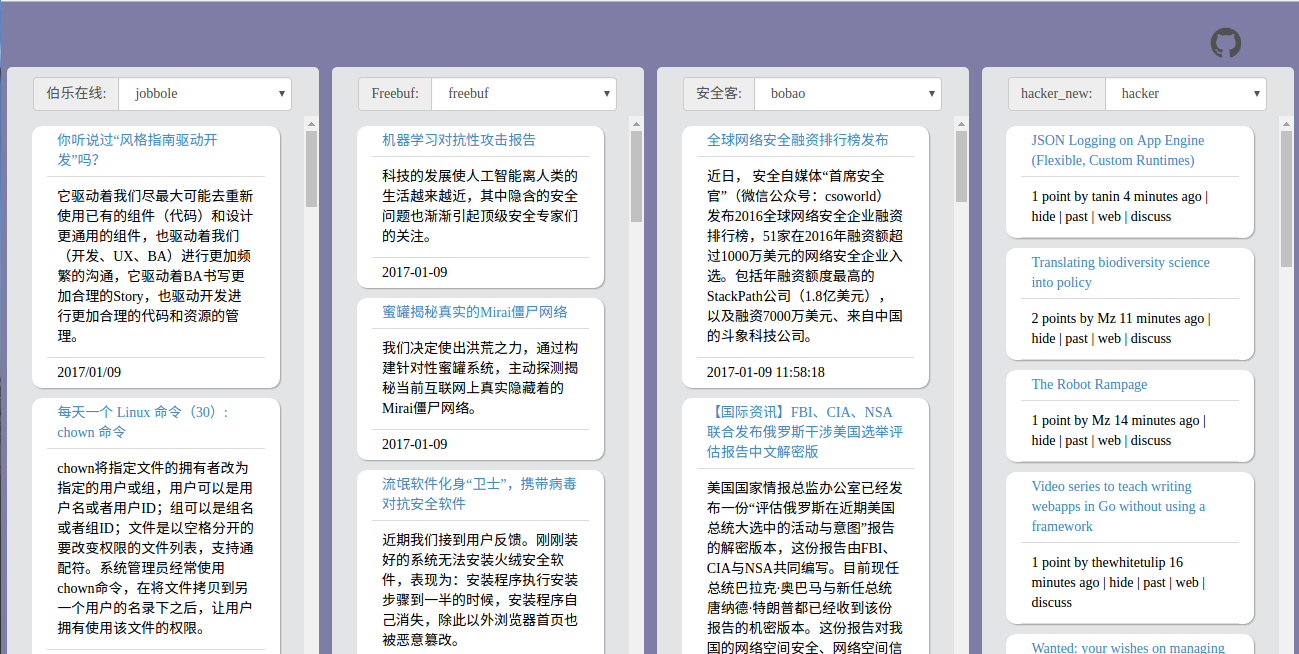The height and width of the screenshot is (654, 1299).
Task: Click the bobao column scrollbar thumb
Action: click(x=961, y=166)
